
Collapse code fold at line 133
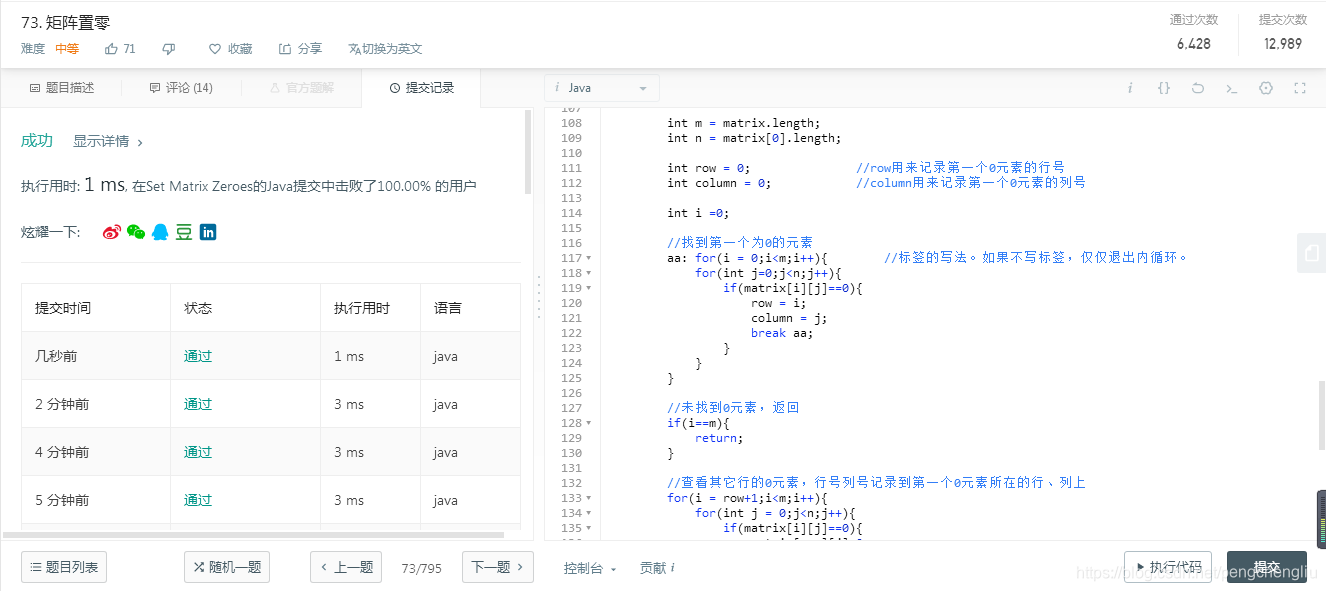click(588, 498)
